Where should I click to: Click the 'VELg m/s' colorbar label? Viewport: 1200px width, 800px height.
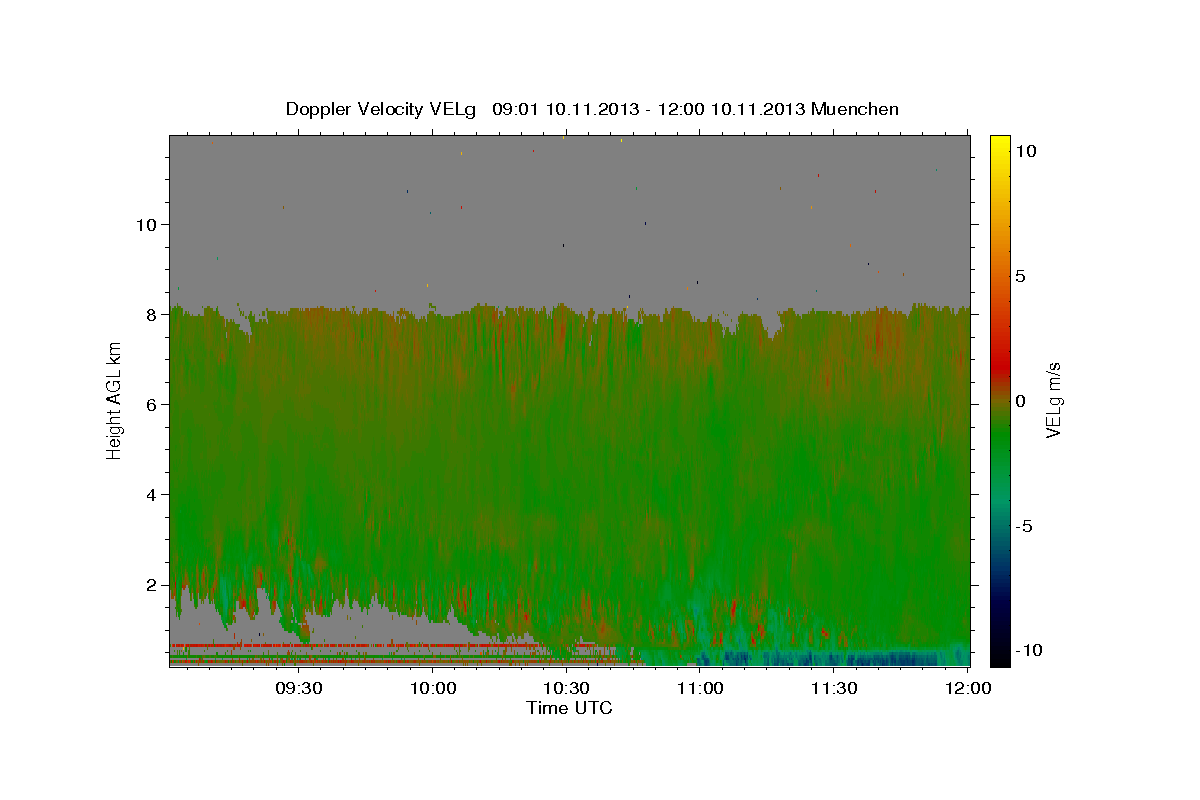point(1053,399)
